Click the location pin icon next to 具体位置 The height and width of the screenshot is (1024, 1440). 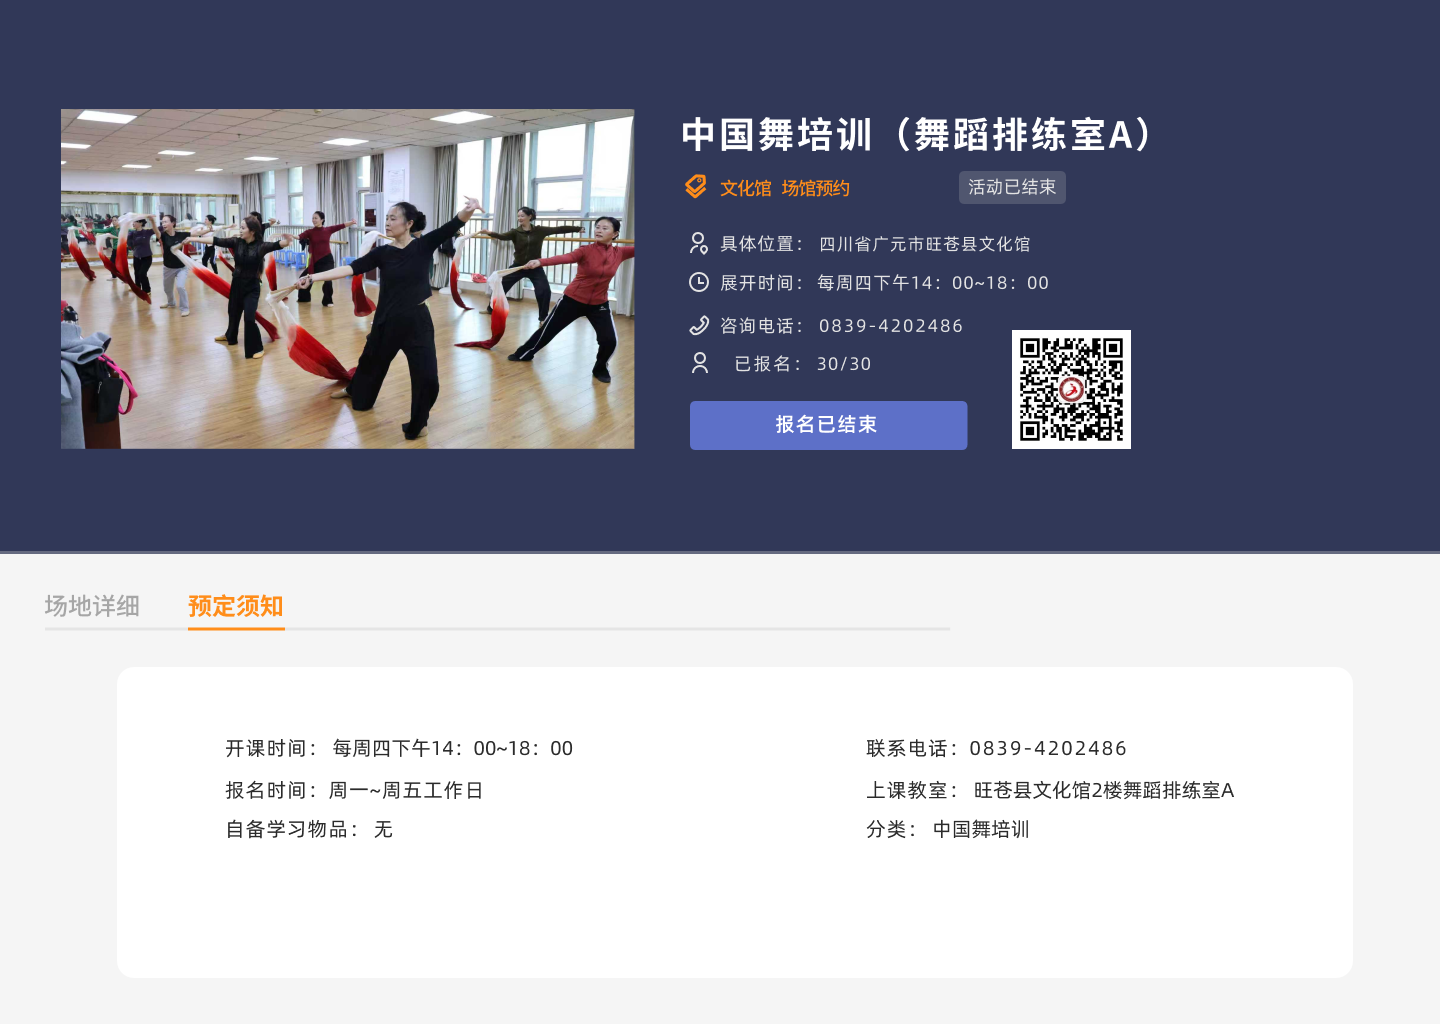coord(699,243)
